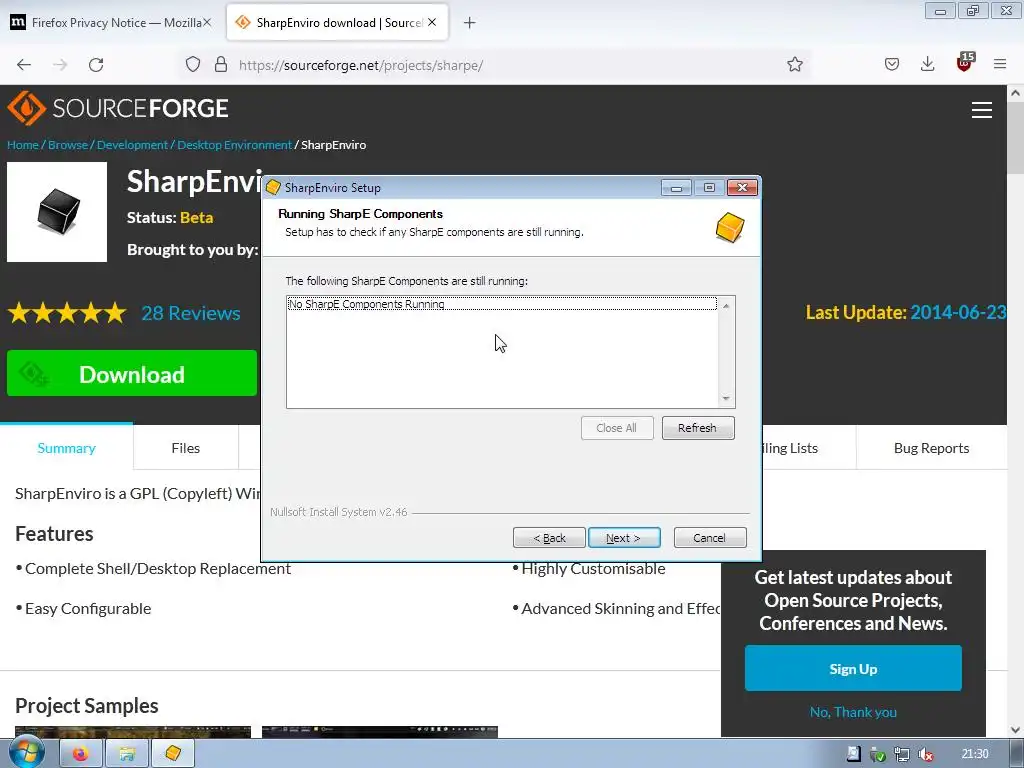1024x768 pixels.
Task: Open a new browser tab
Action: (x=469, y=23)
